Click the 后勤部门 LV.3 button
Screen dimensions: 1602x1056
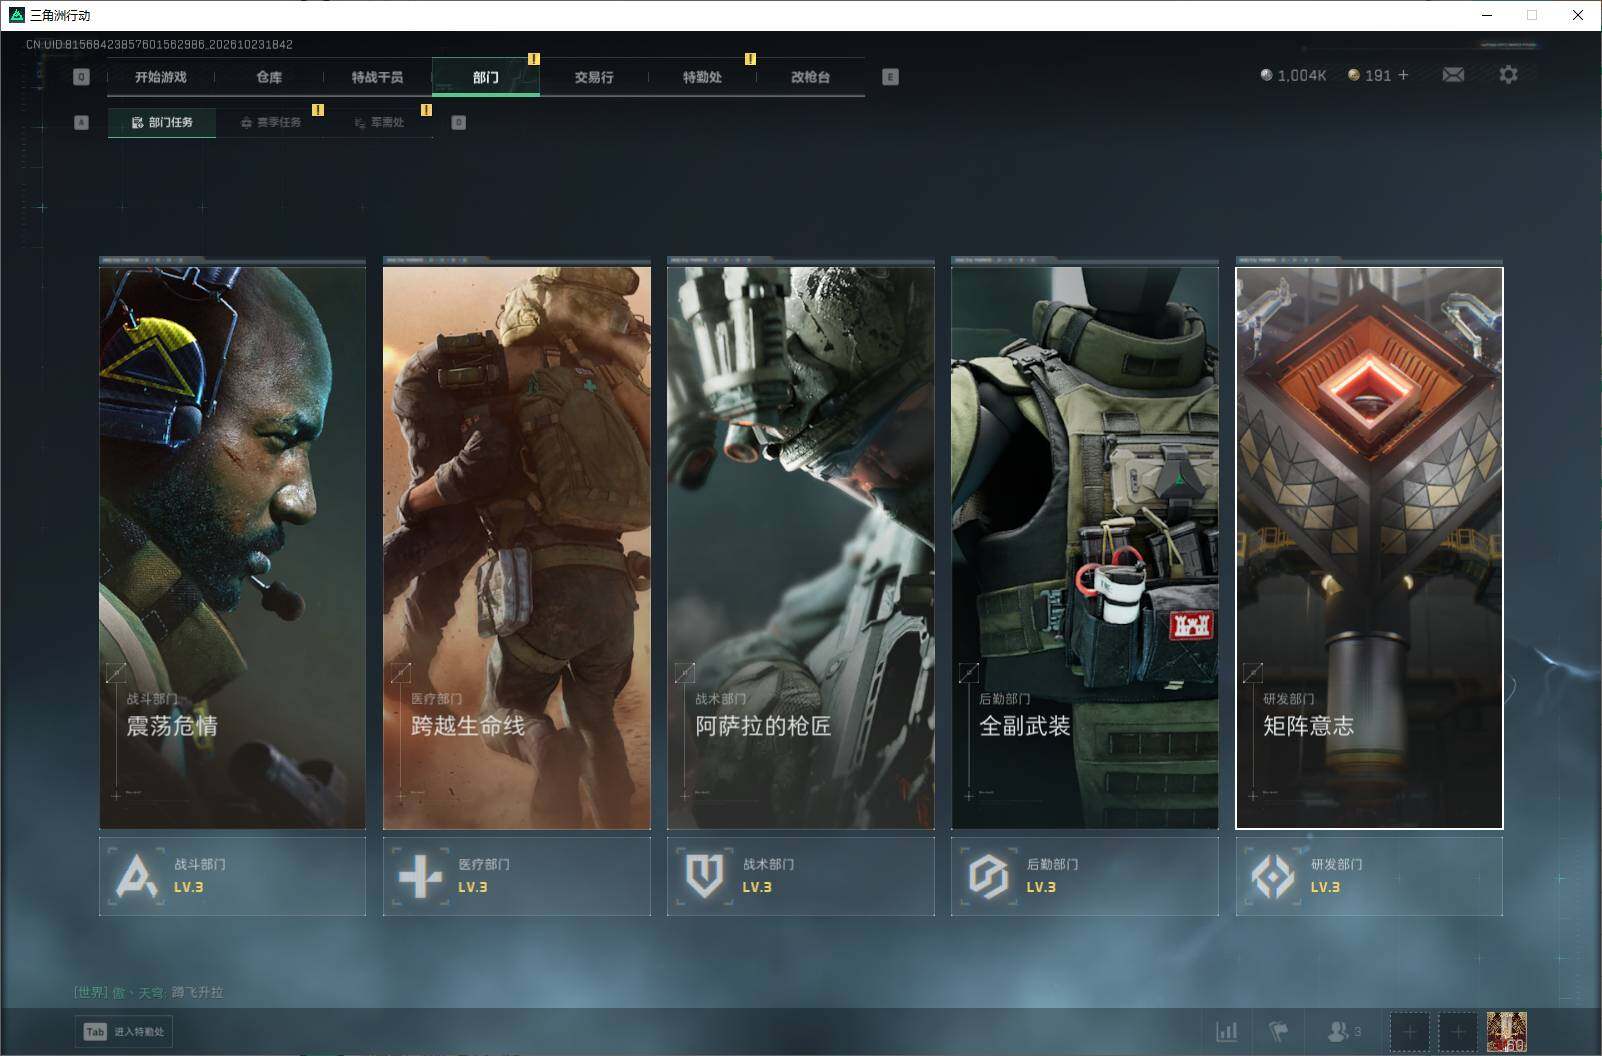click(x=1085, y=876)
